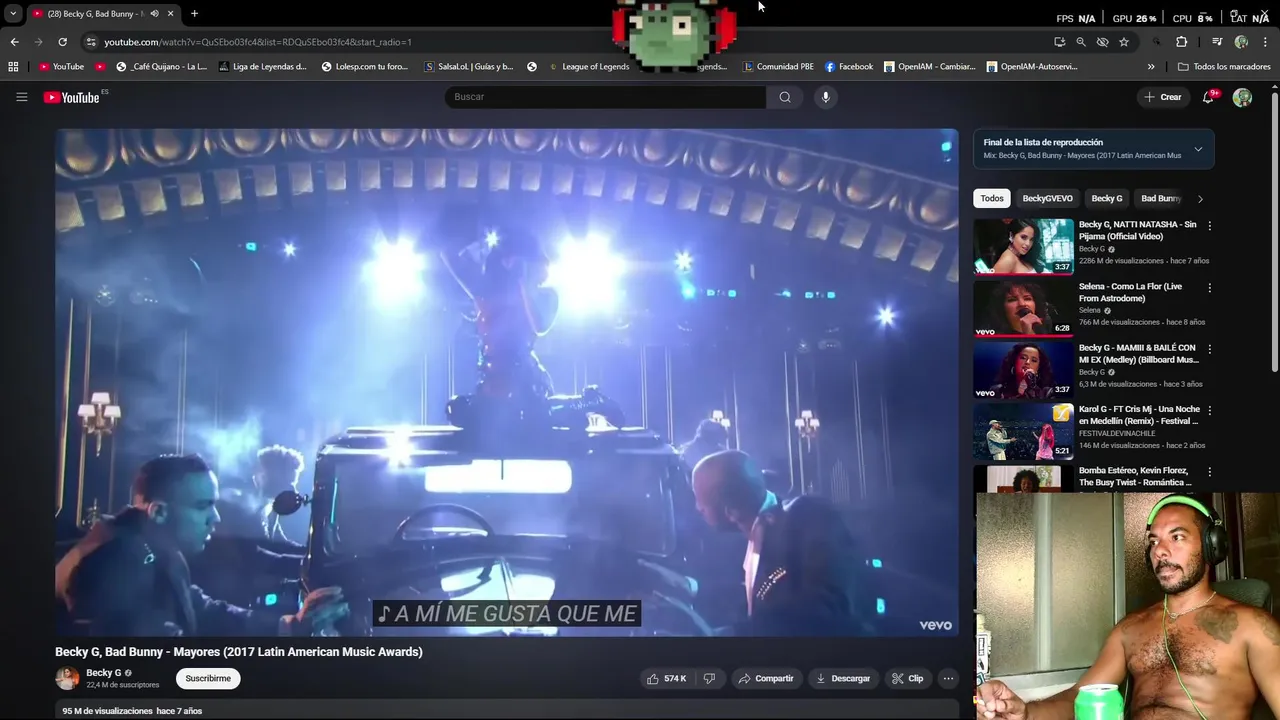Image resolution: width=1280 pixels, height=720 pixels.
Task: Click the video player to pause
Action: [x=507, y=382]
